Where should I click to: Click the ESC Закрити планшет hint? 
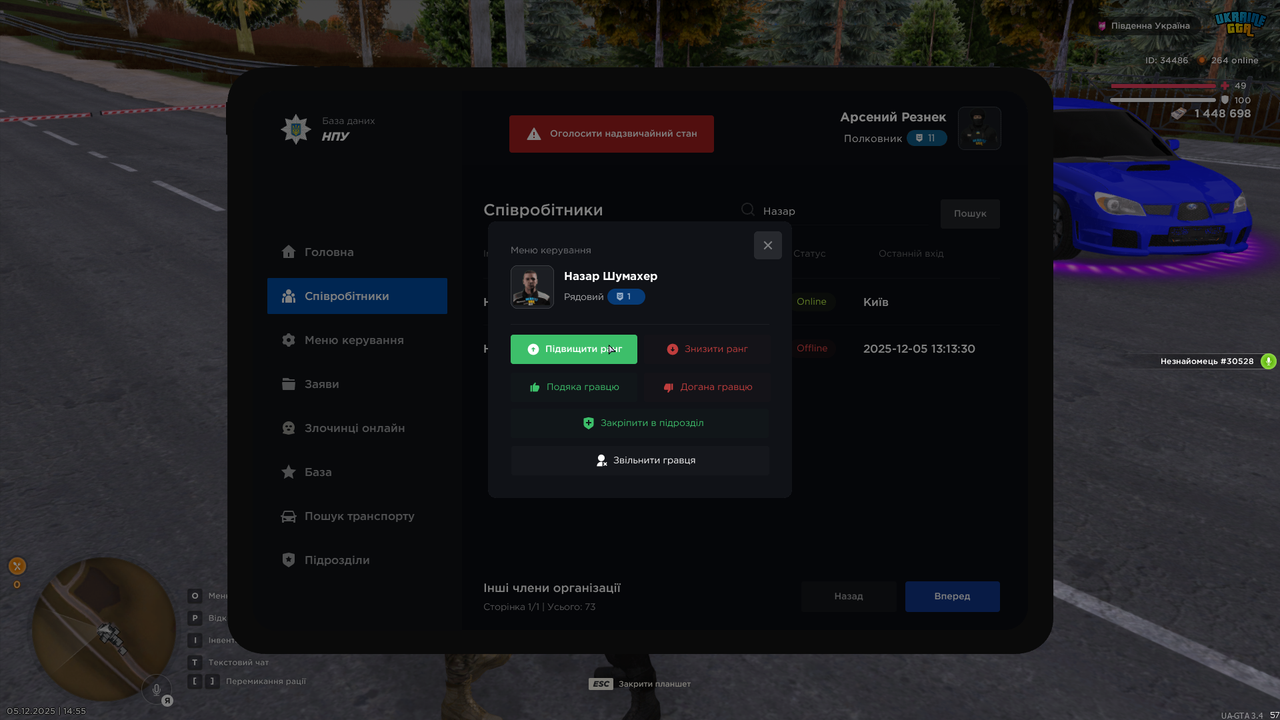(x=640, y=684)
